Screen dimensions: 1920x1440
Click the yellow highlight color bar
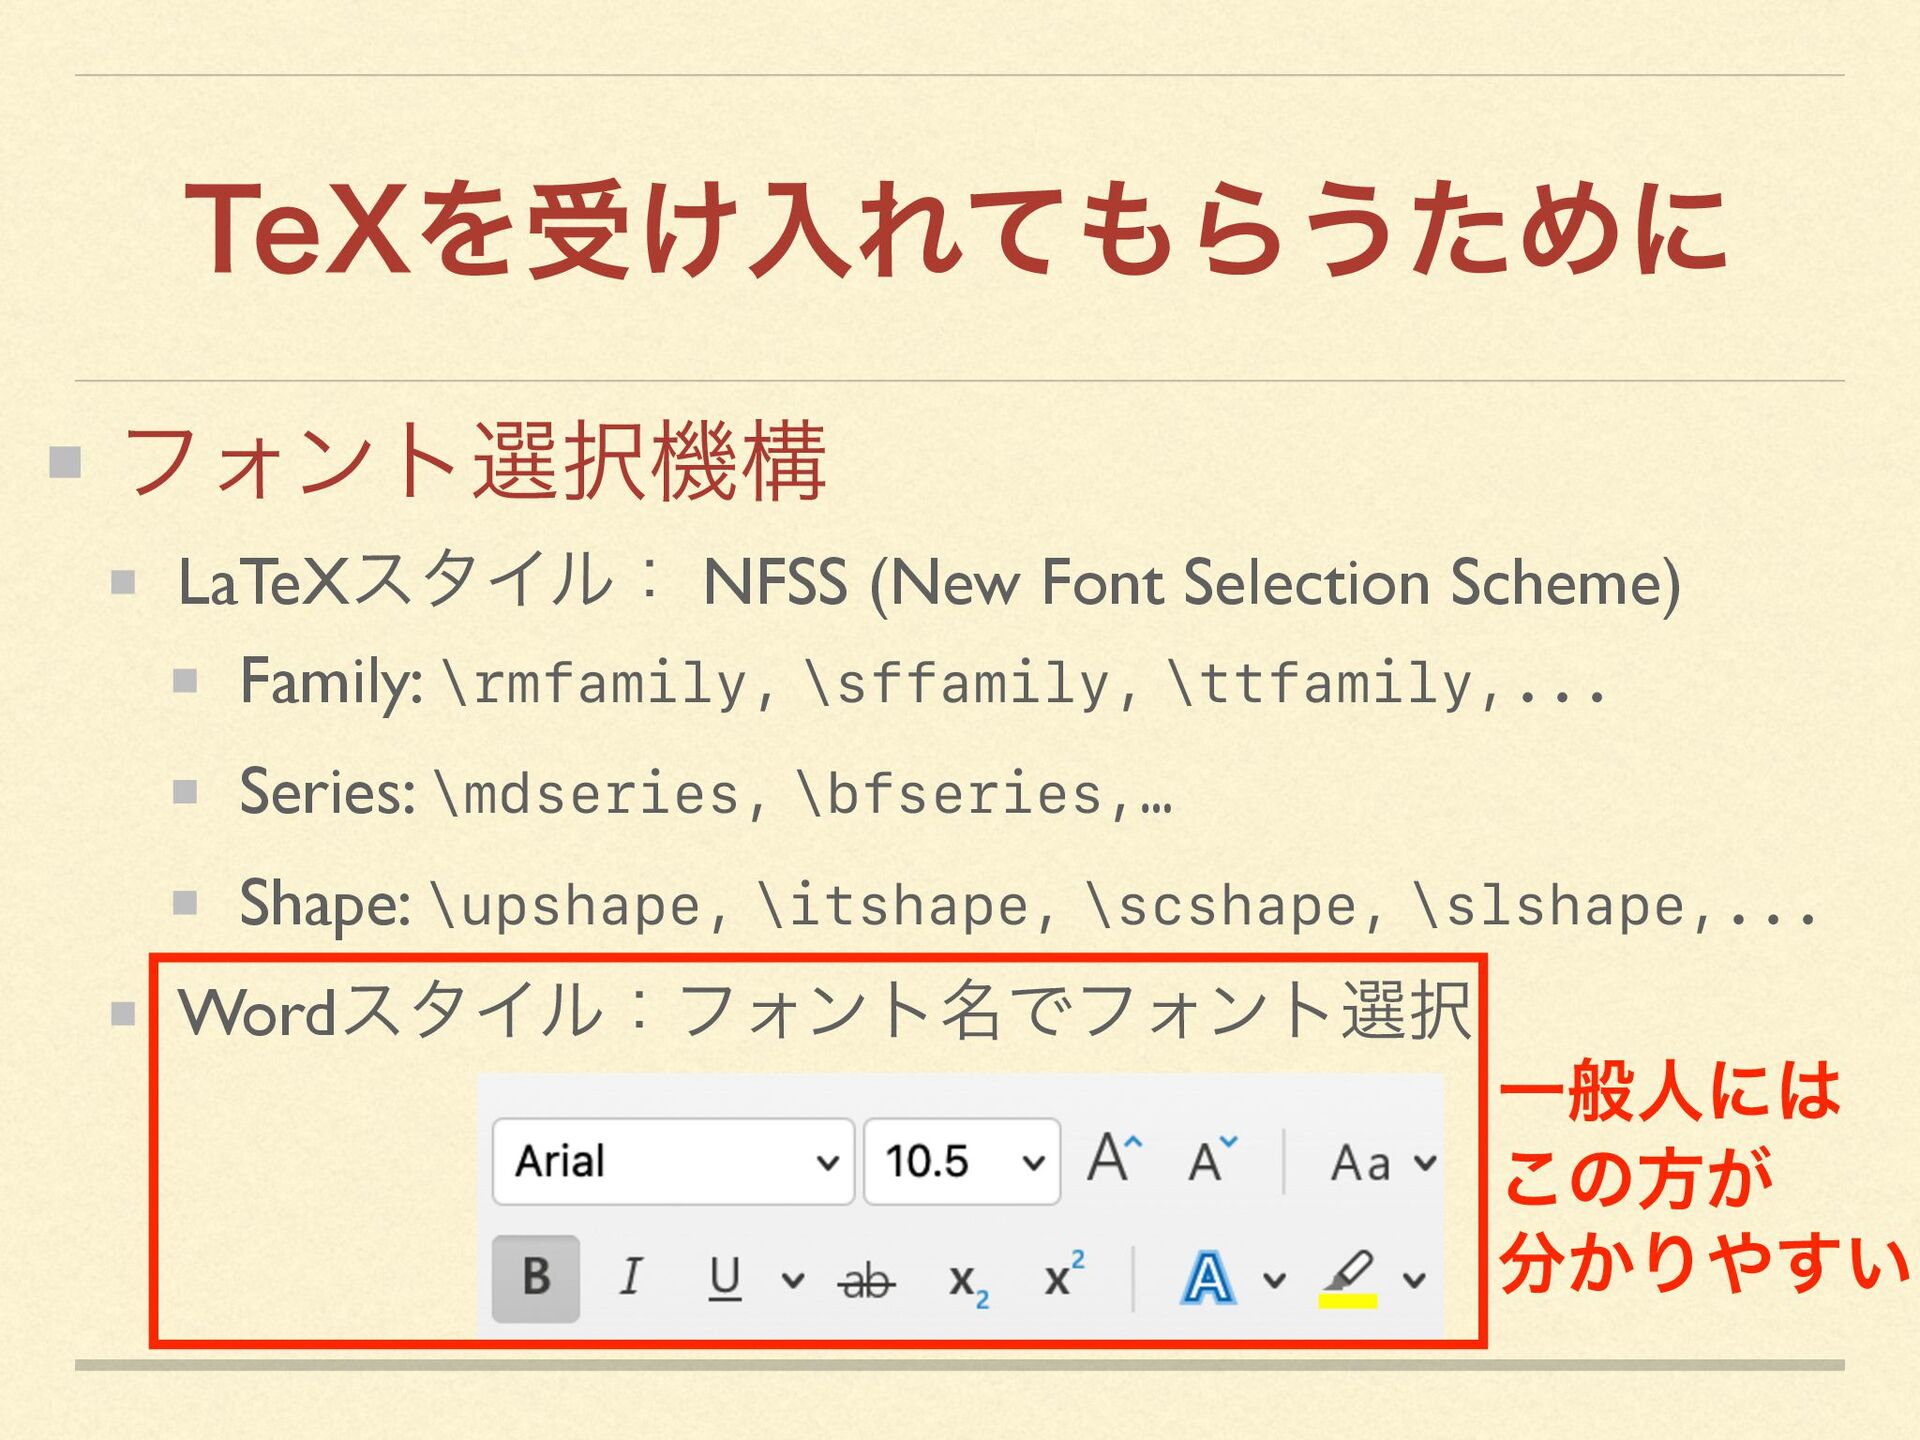tap(1348, 1301)
